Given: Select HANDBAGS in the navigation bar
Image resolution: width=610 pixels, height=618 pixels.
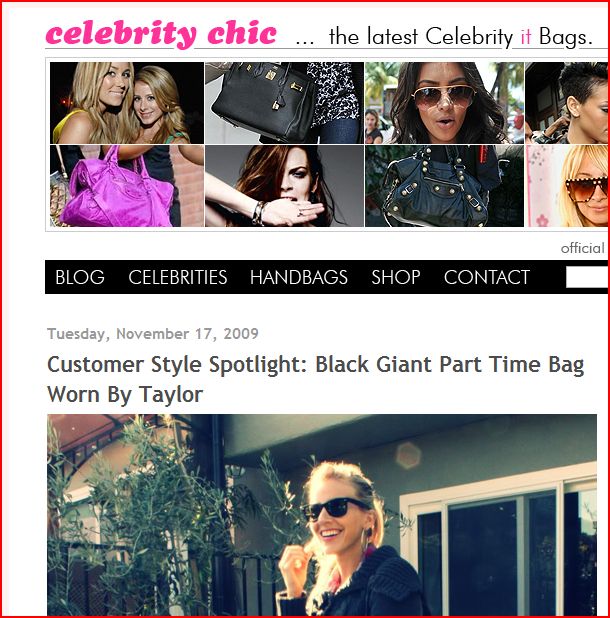Looking at the screenshot, I should (299, 277).
